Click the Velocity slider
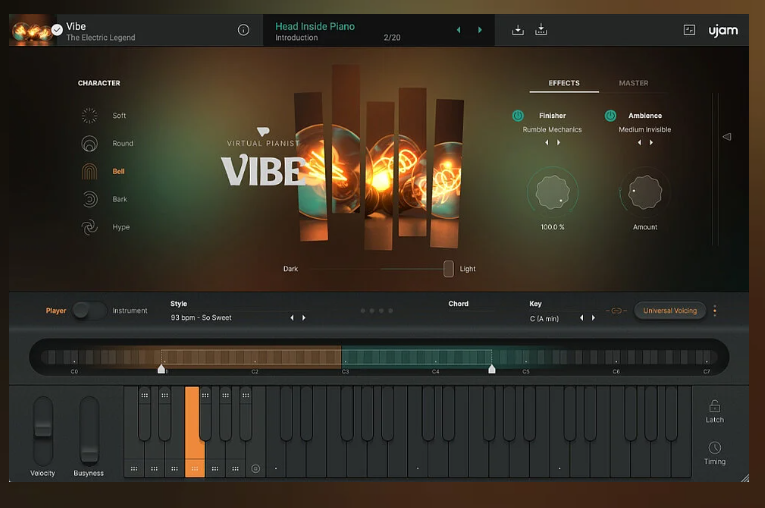The height and width of the screenshot is (508, 765). click(x=43, y=429)
